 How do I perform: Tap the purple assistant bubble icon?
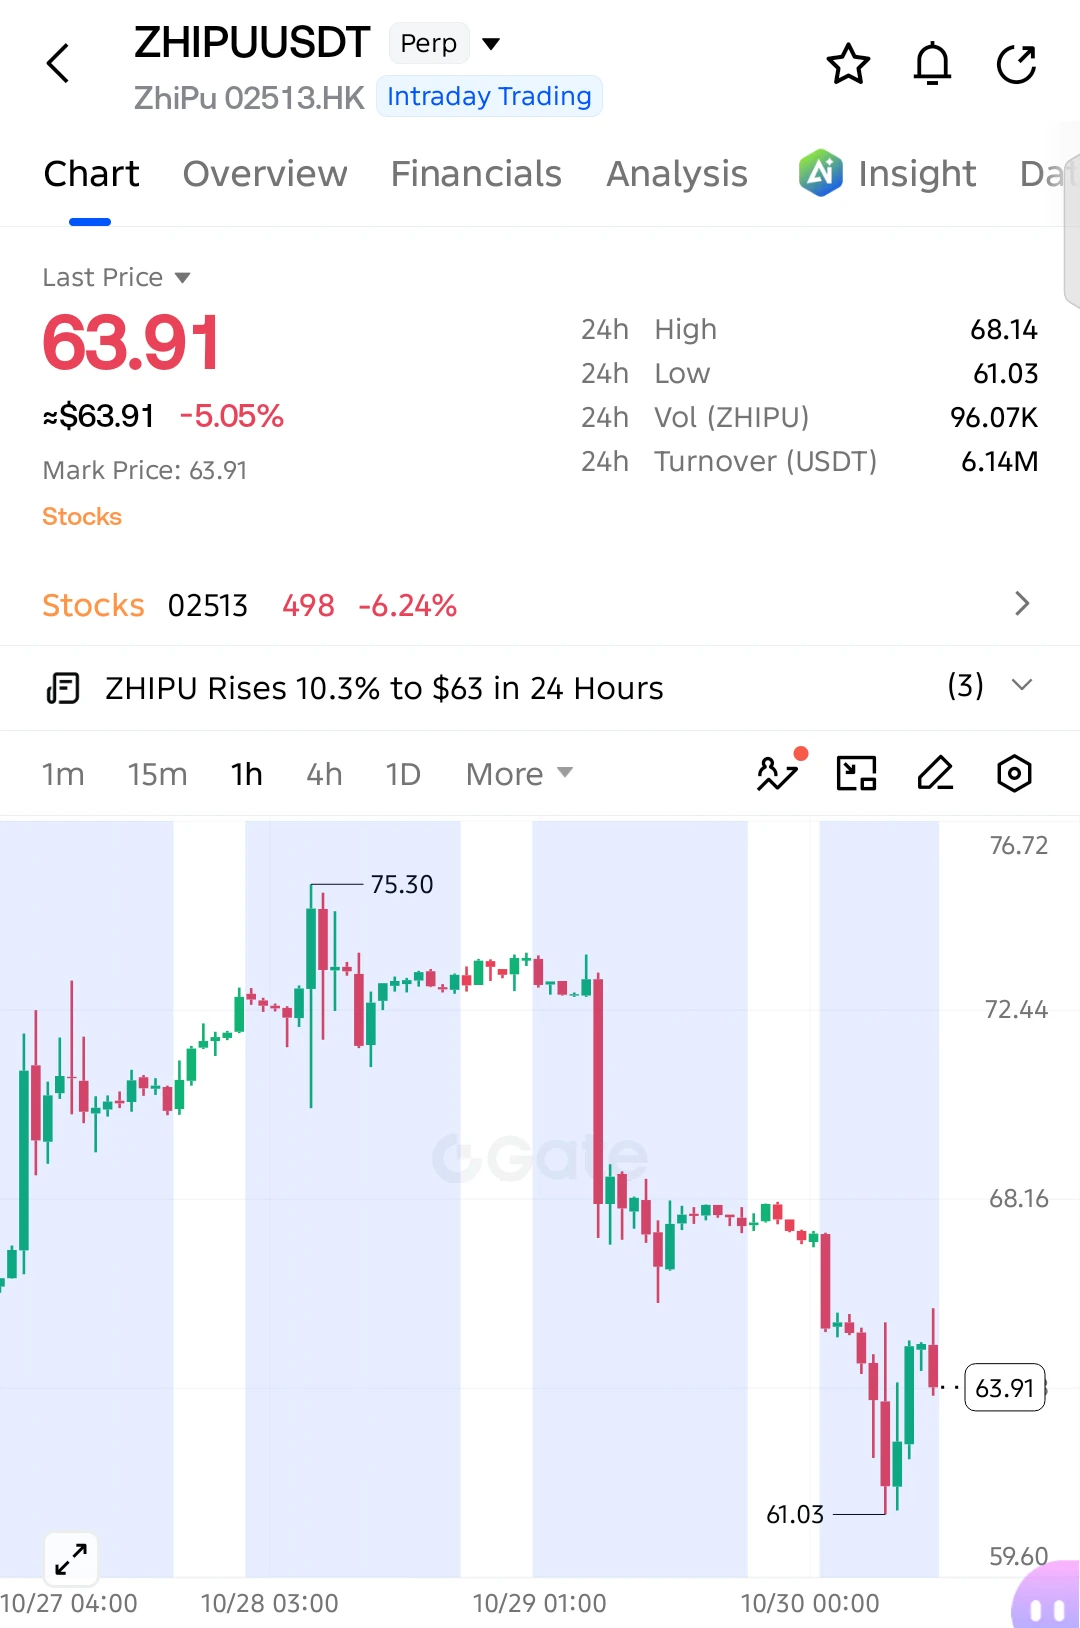[x=1046, y=1597]
